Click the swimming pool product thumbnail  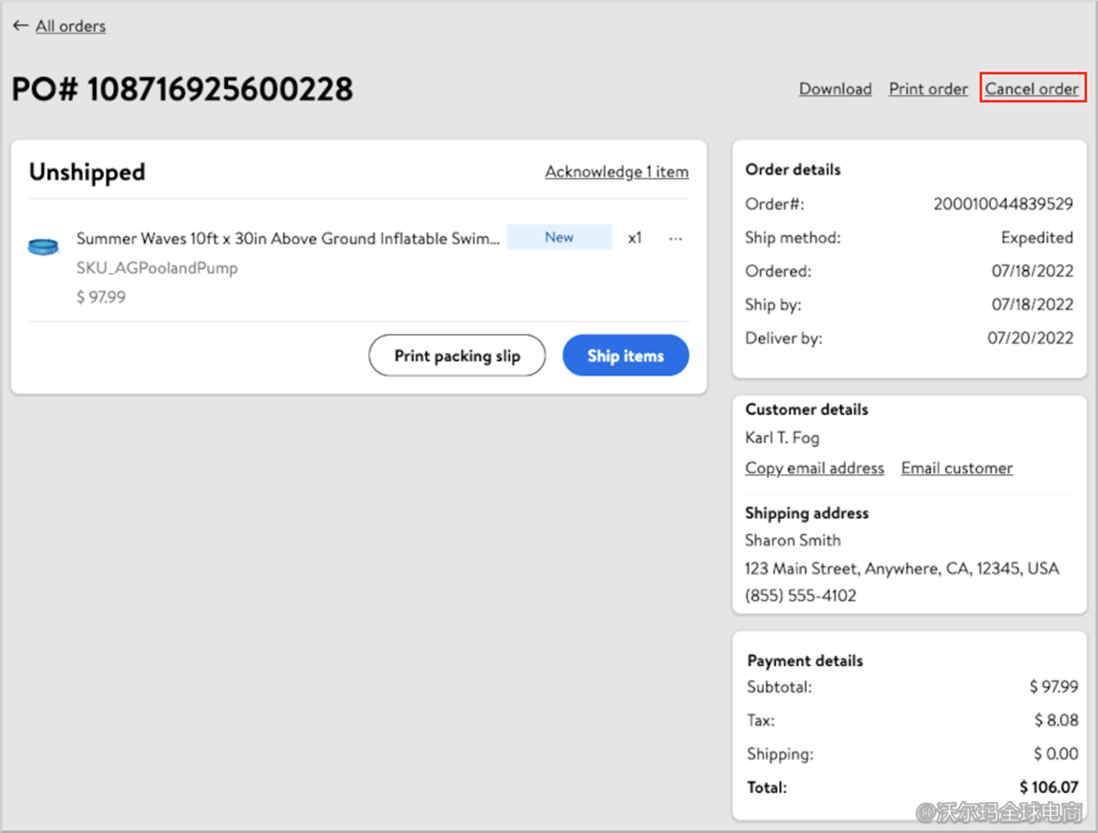click(43, 245)
